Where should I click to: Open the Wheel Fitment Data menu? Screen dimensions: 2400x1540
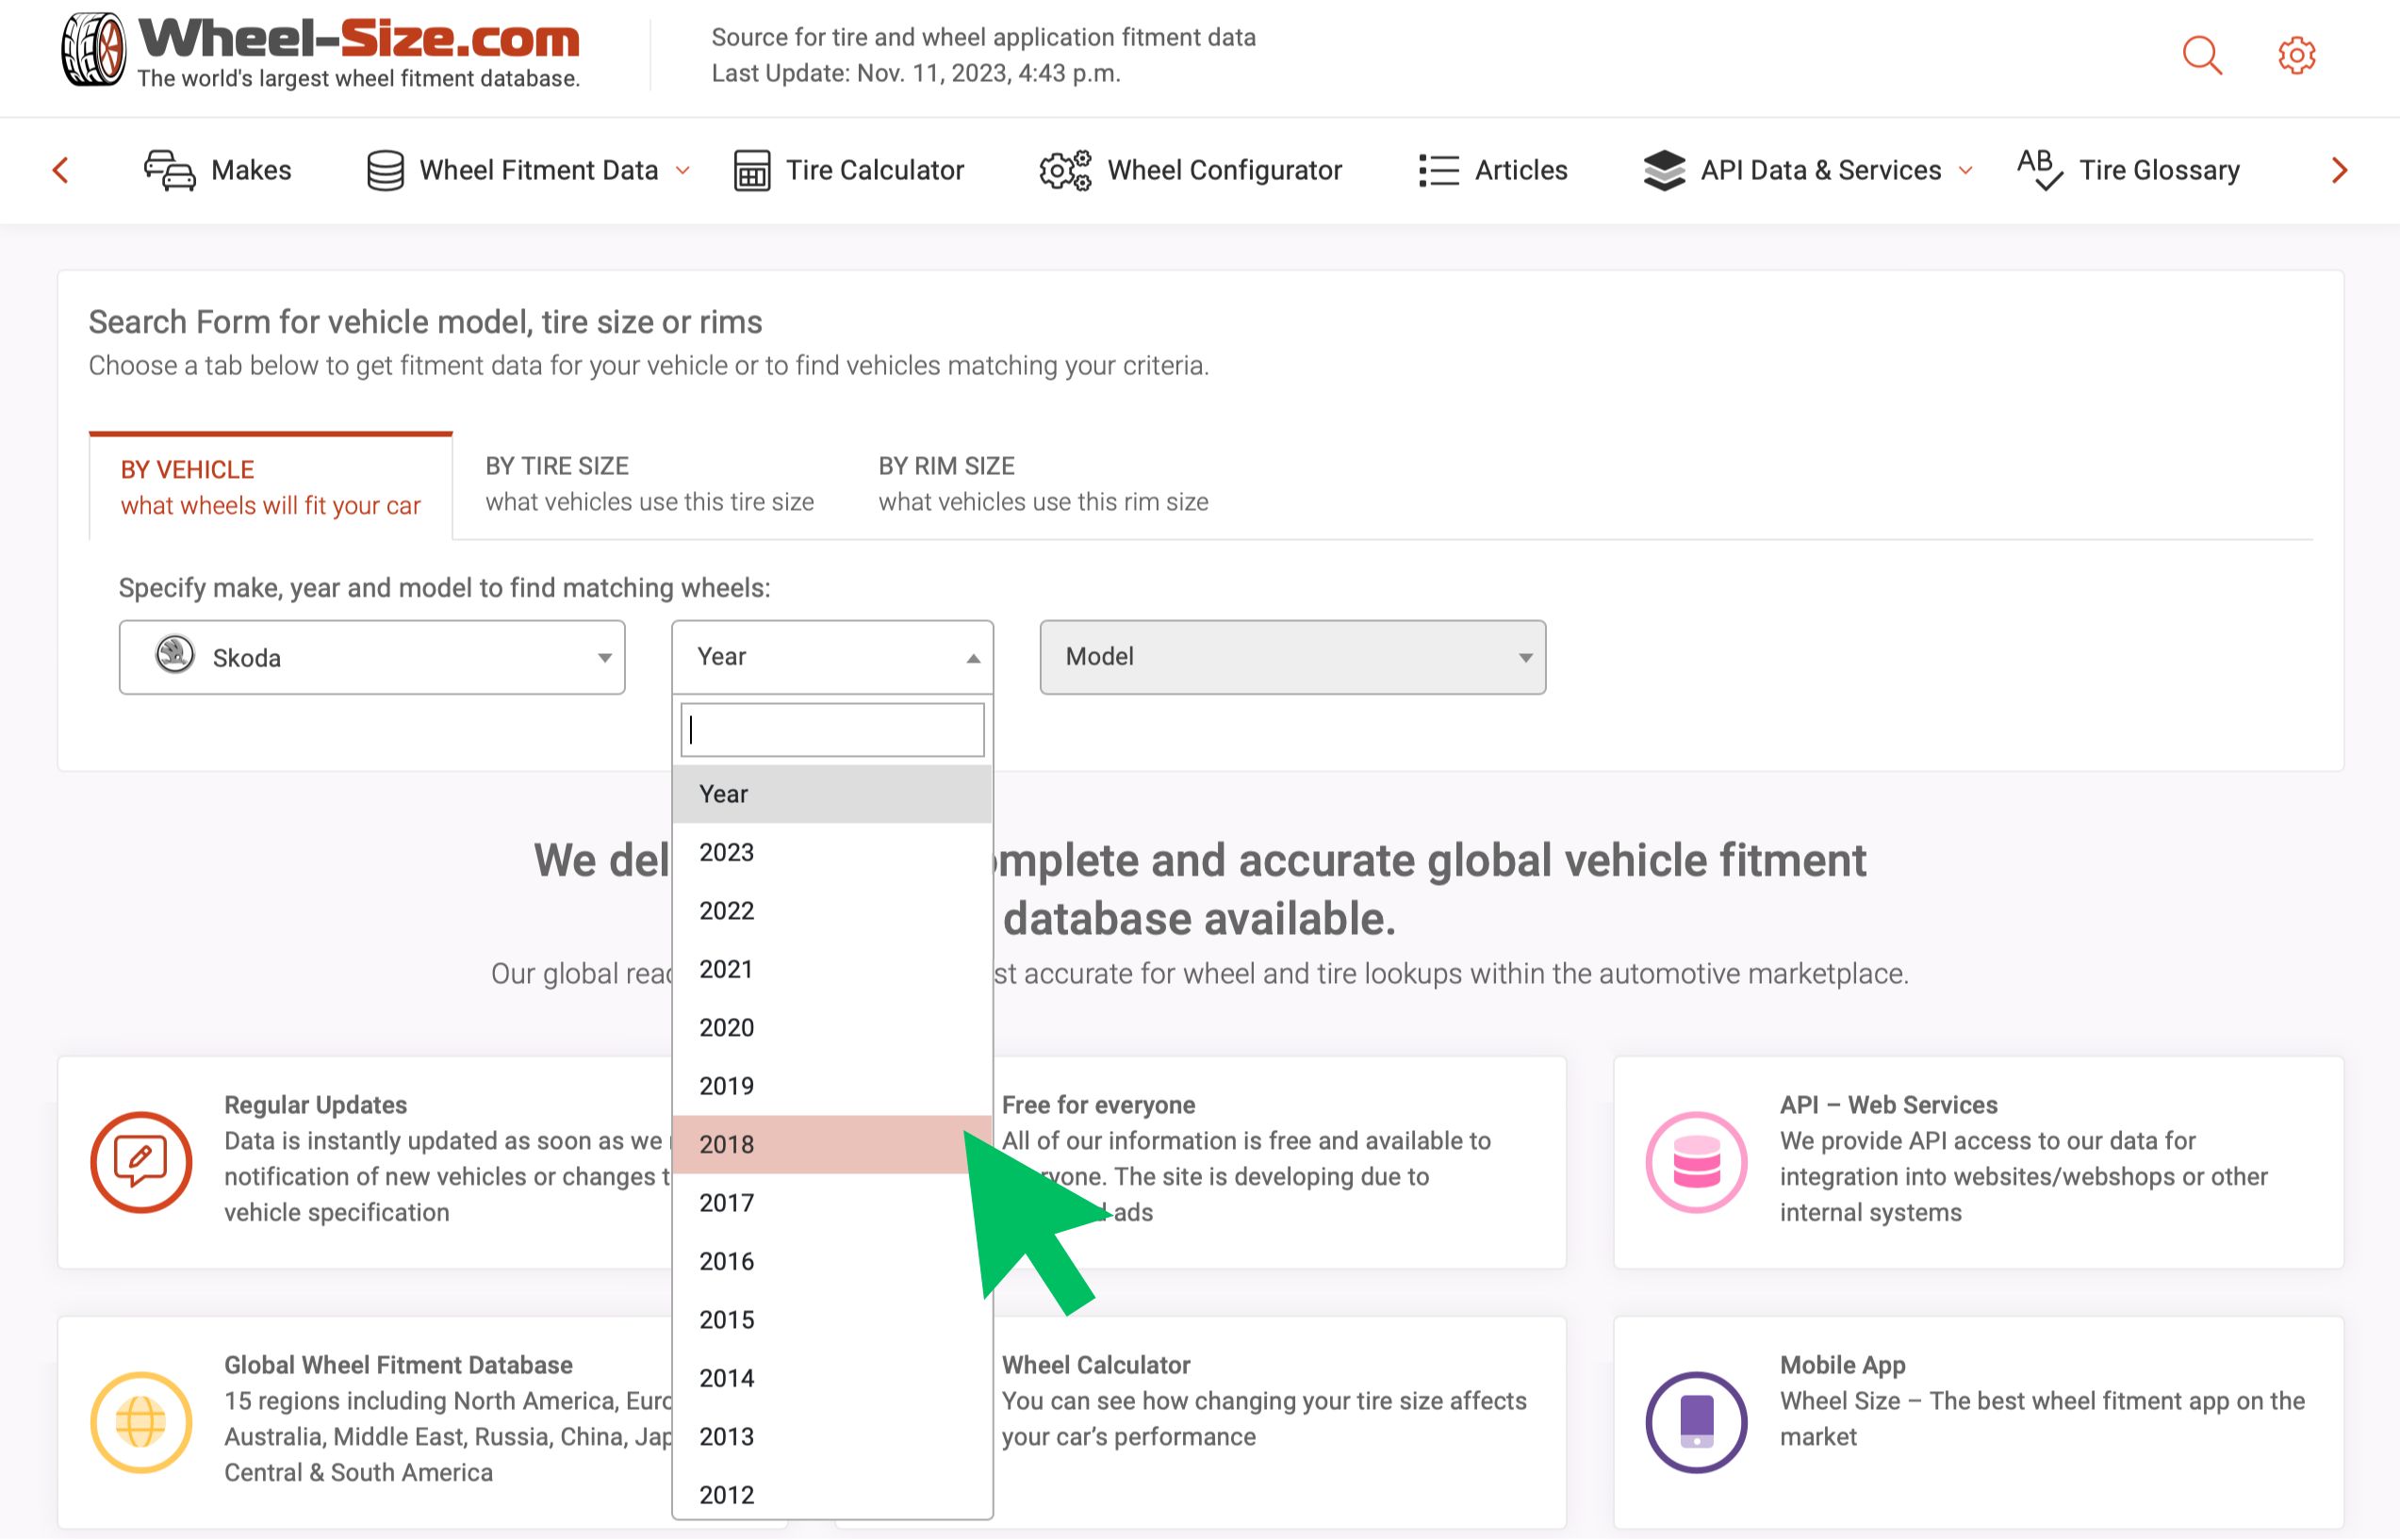pyautogui.click(x=528, y=170)
